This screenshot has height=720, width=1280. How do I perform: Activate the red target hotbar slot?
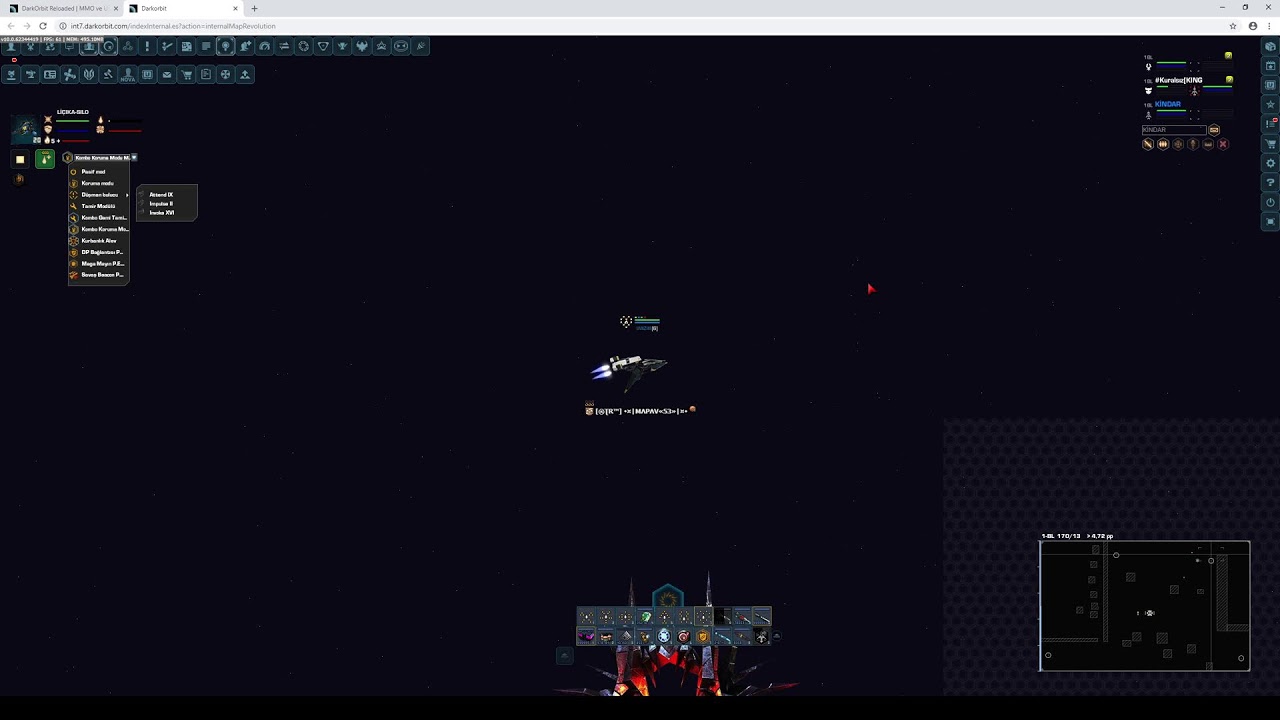684,636
